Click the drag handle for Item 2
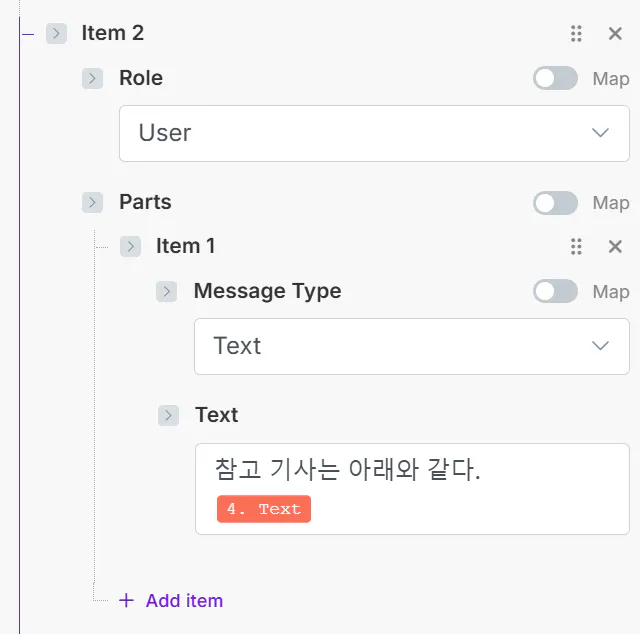This screenshot has width=640, height=634. (x=576, y=34)
